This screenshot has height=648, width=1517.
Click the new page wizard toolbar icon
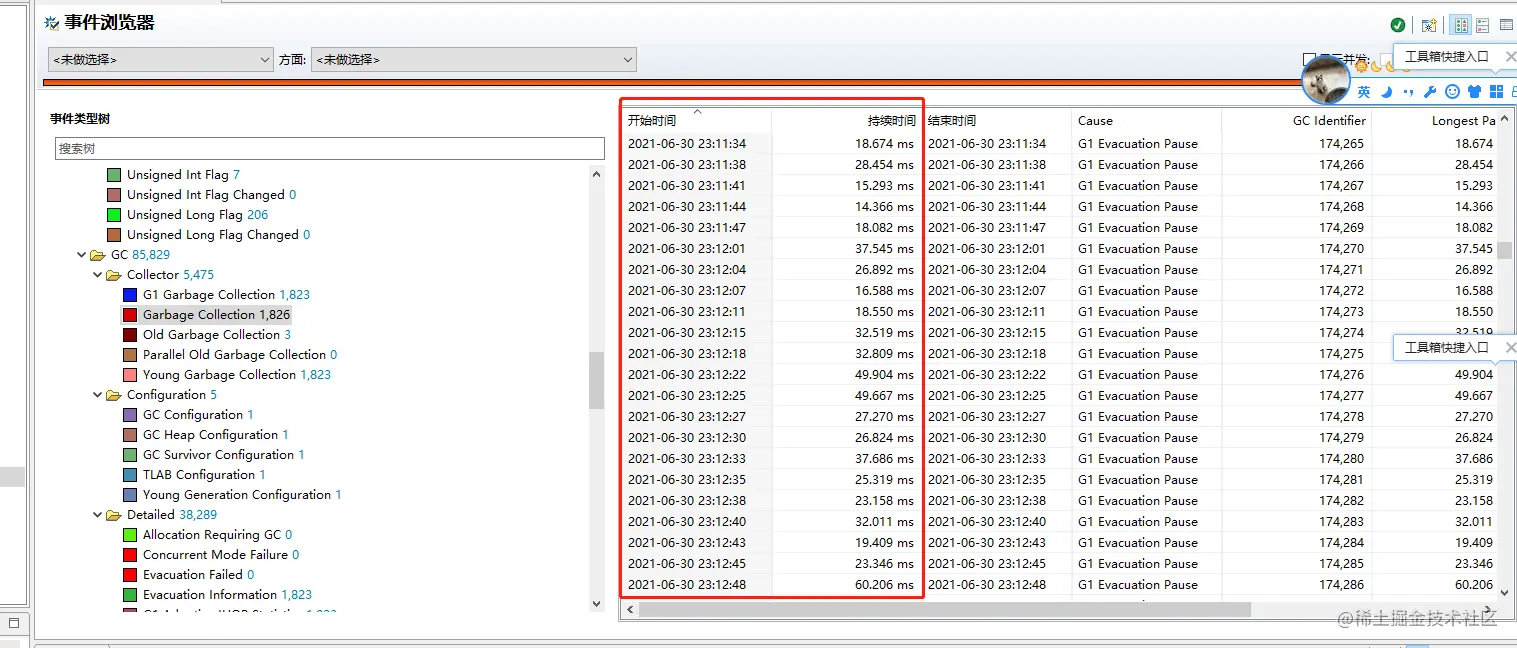click(1429, 25)
